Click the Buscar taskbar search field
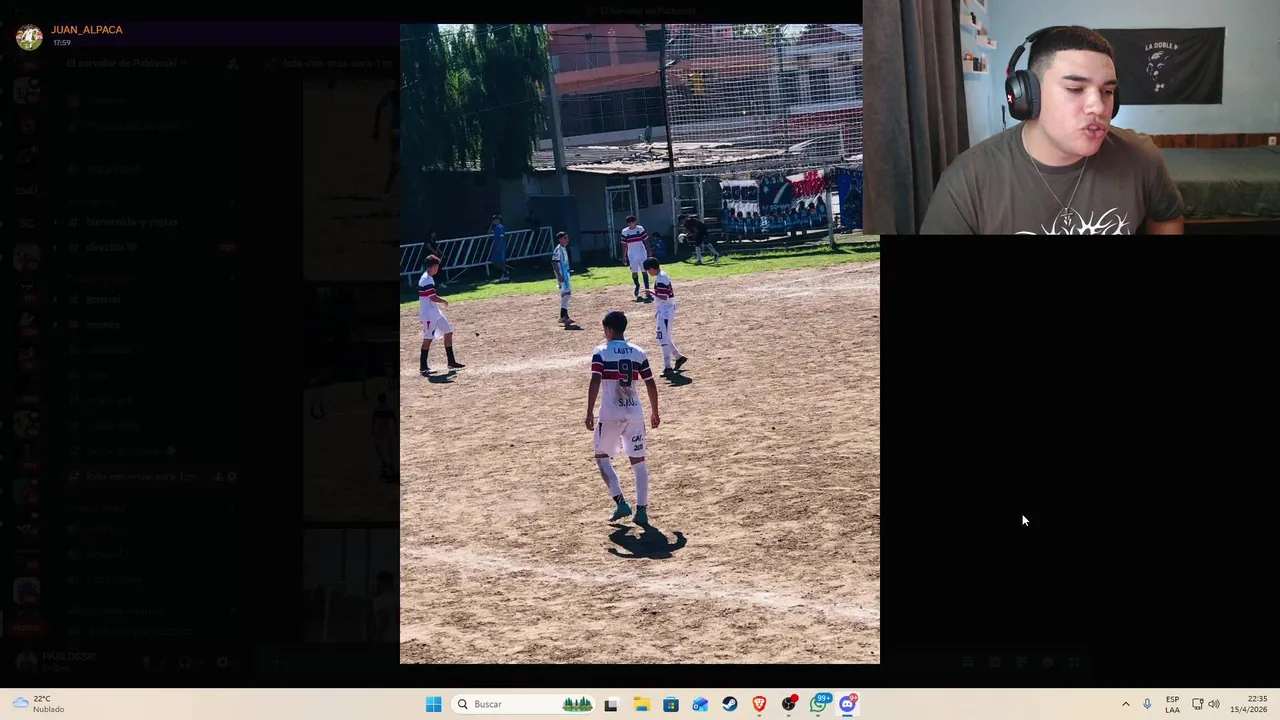This screenshot has width=1280, height=720. [523, 704]
